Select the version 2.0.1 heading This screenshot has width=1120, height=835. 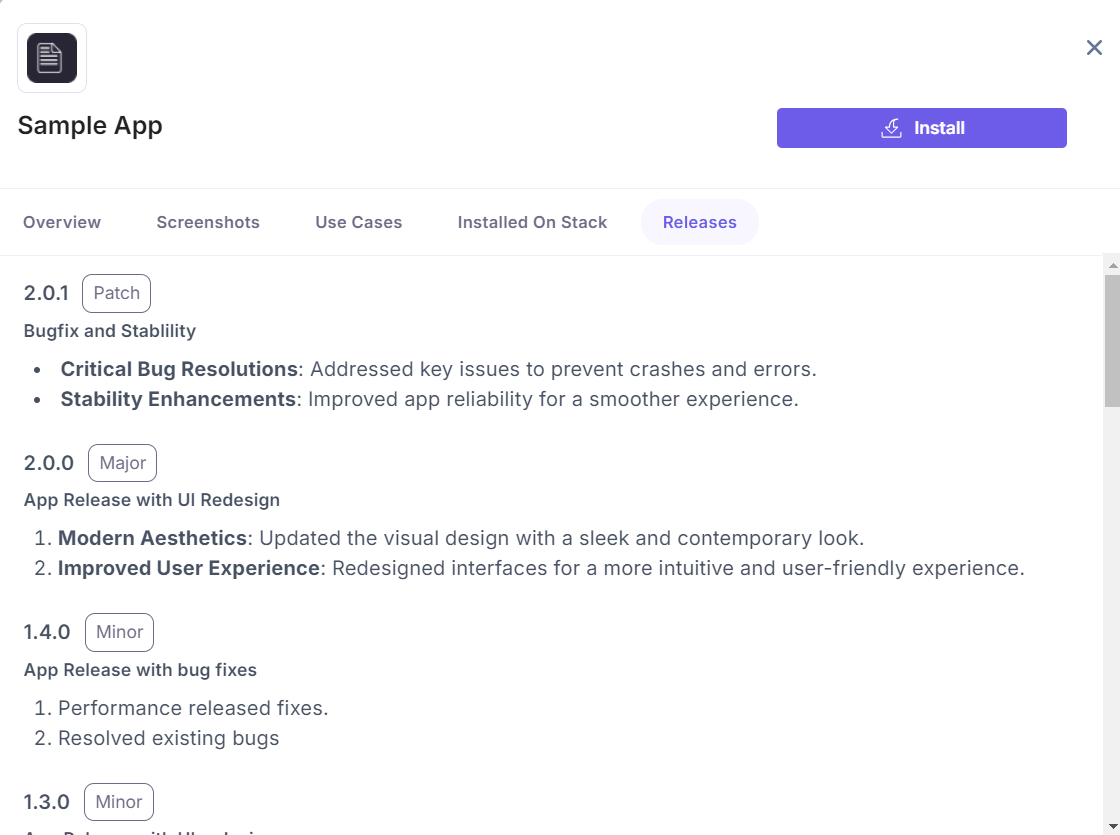point(47,293)
